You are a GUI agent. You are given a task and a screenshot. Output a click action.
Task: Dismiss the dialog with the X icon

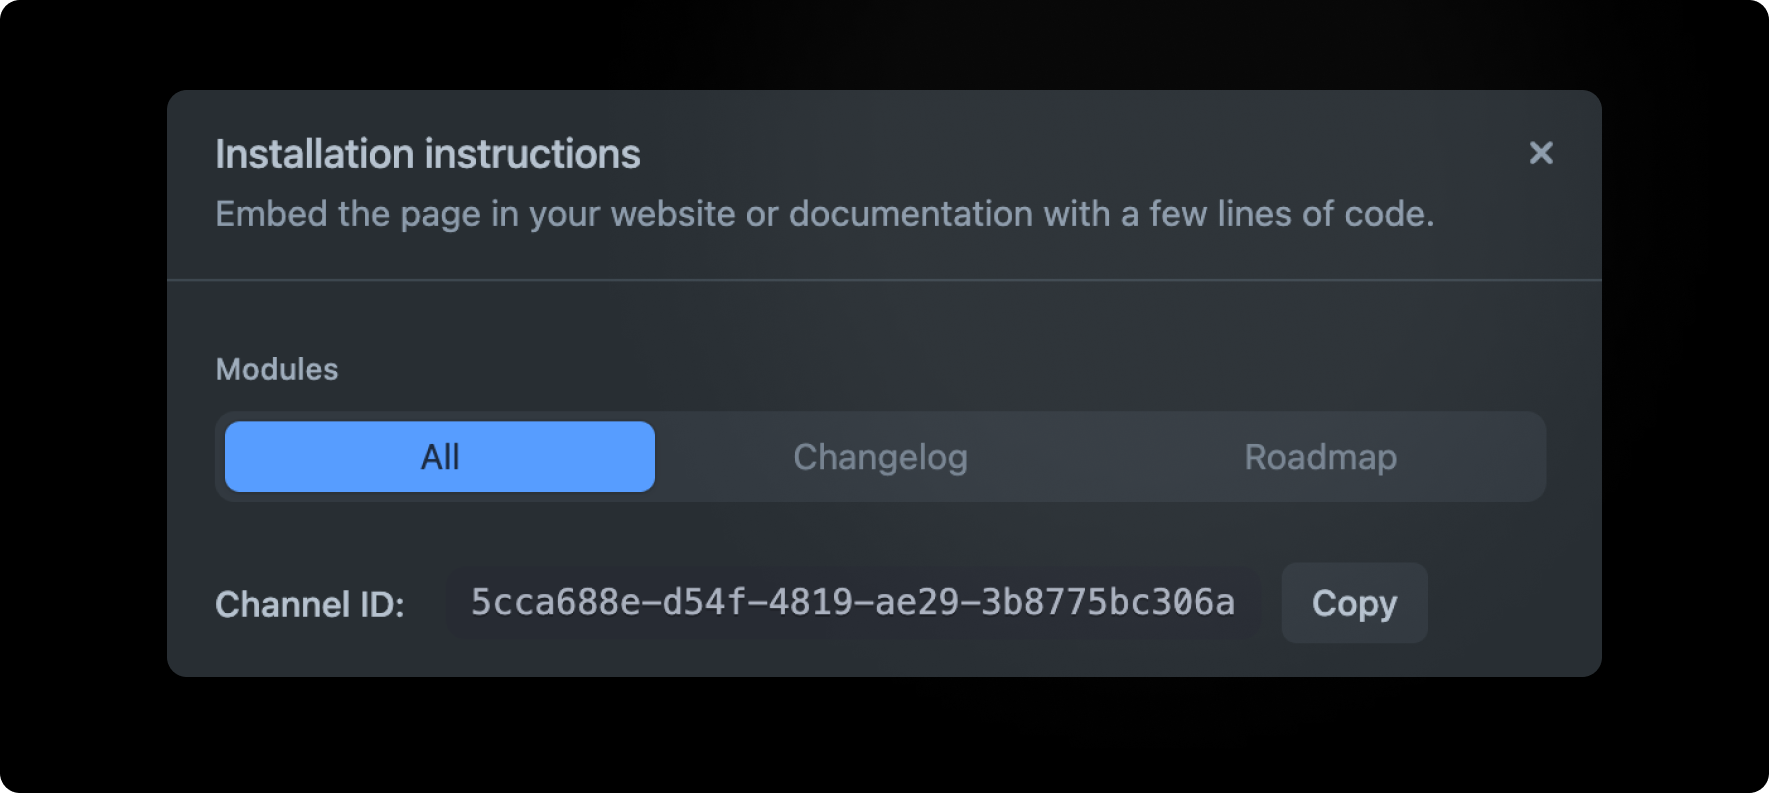tap(1541, 153)
